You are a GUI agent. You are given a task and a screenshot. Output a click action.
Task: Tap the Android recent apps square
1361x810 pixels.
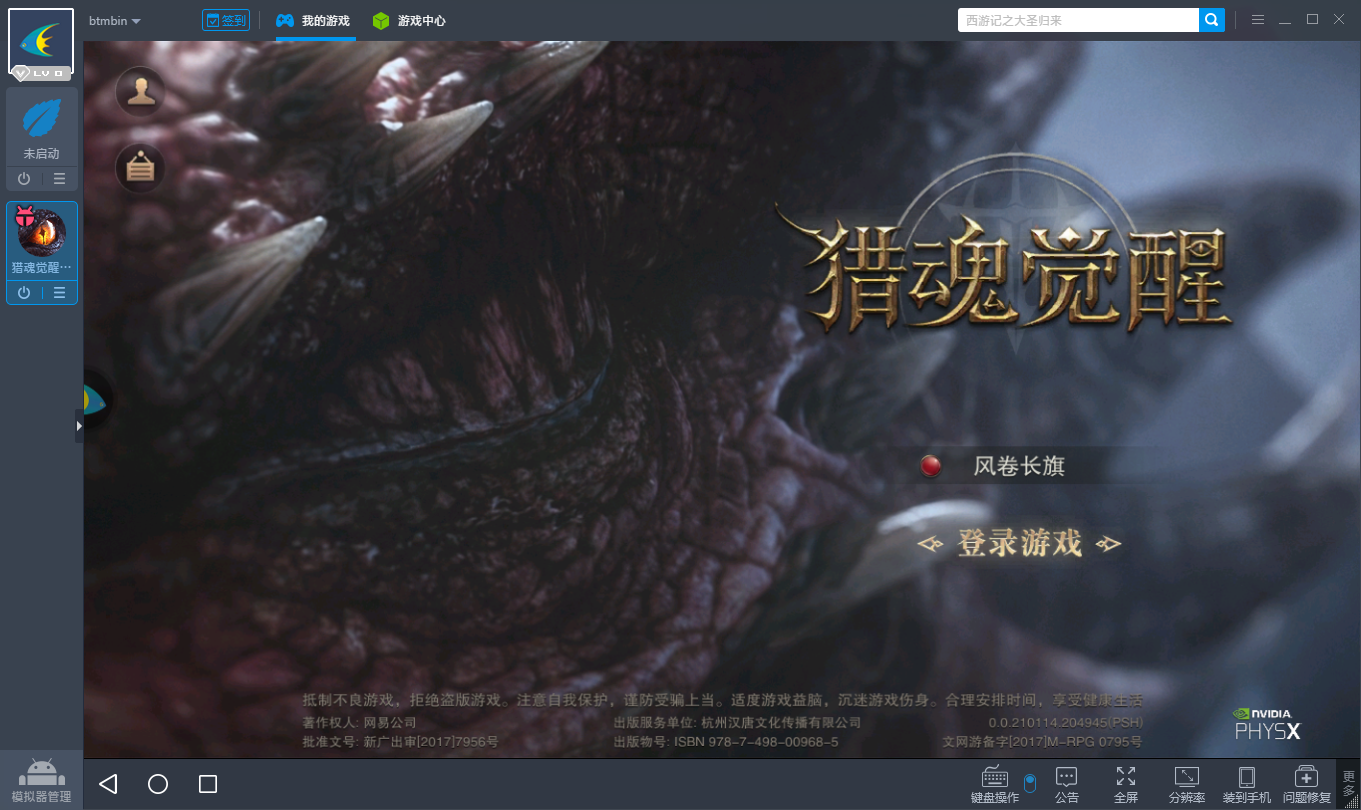(x=208, y=784)
